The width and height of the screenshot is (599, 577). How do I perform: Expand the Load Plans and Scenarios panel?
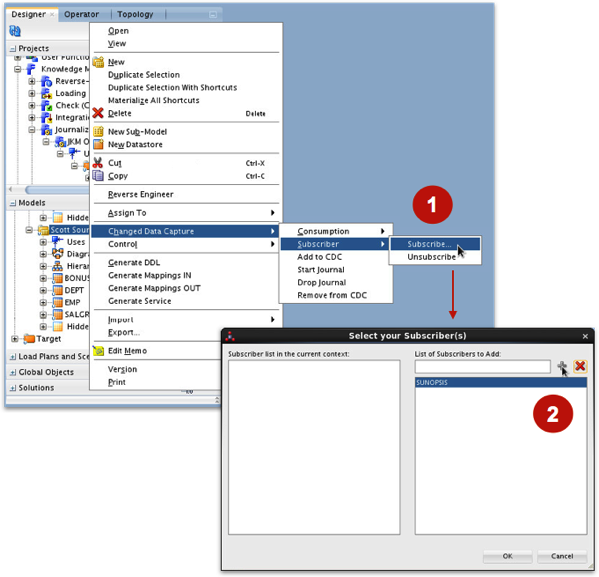pos(13,357)
